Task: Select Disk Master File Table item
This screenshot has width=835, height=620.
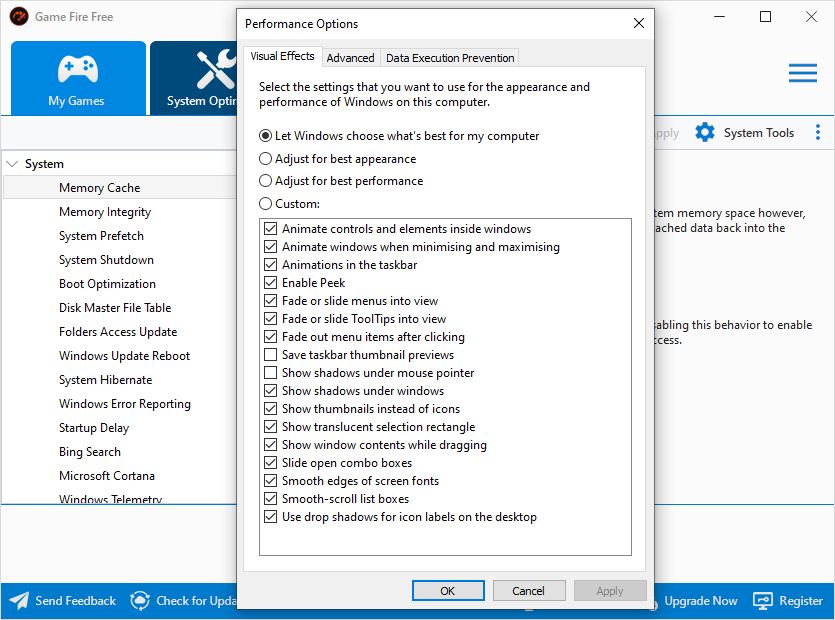Action: (115, 308)
